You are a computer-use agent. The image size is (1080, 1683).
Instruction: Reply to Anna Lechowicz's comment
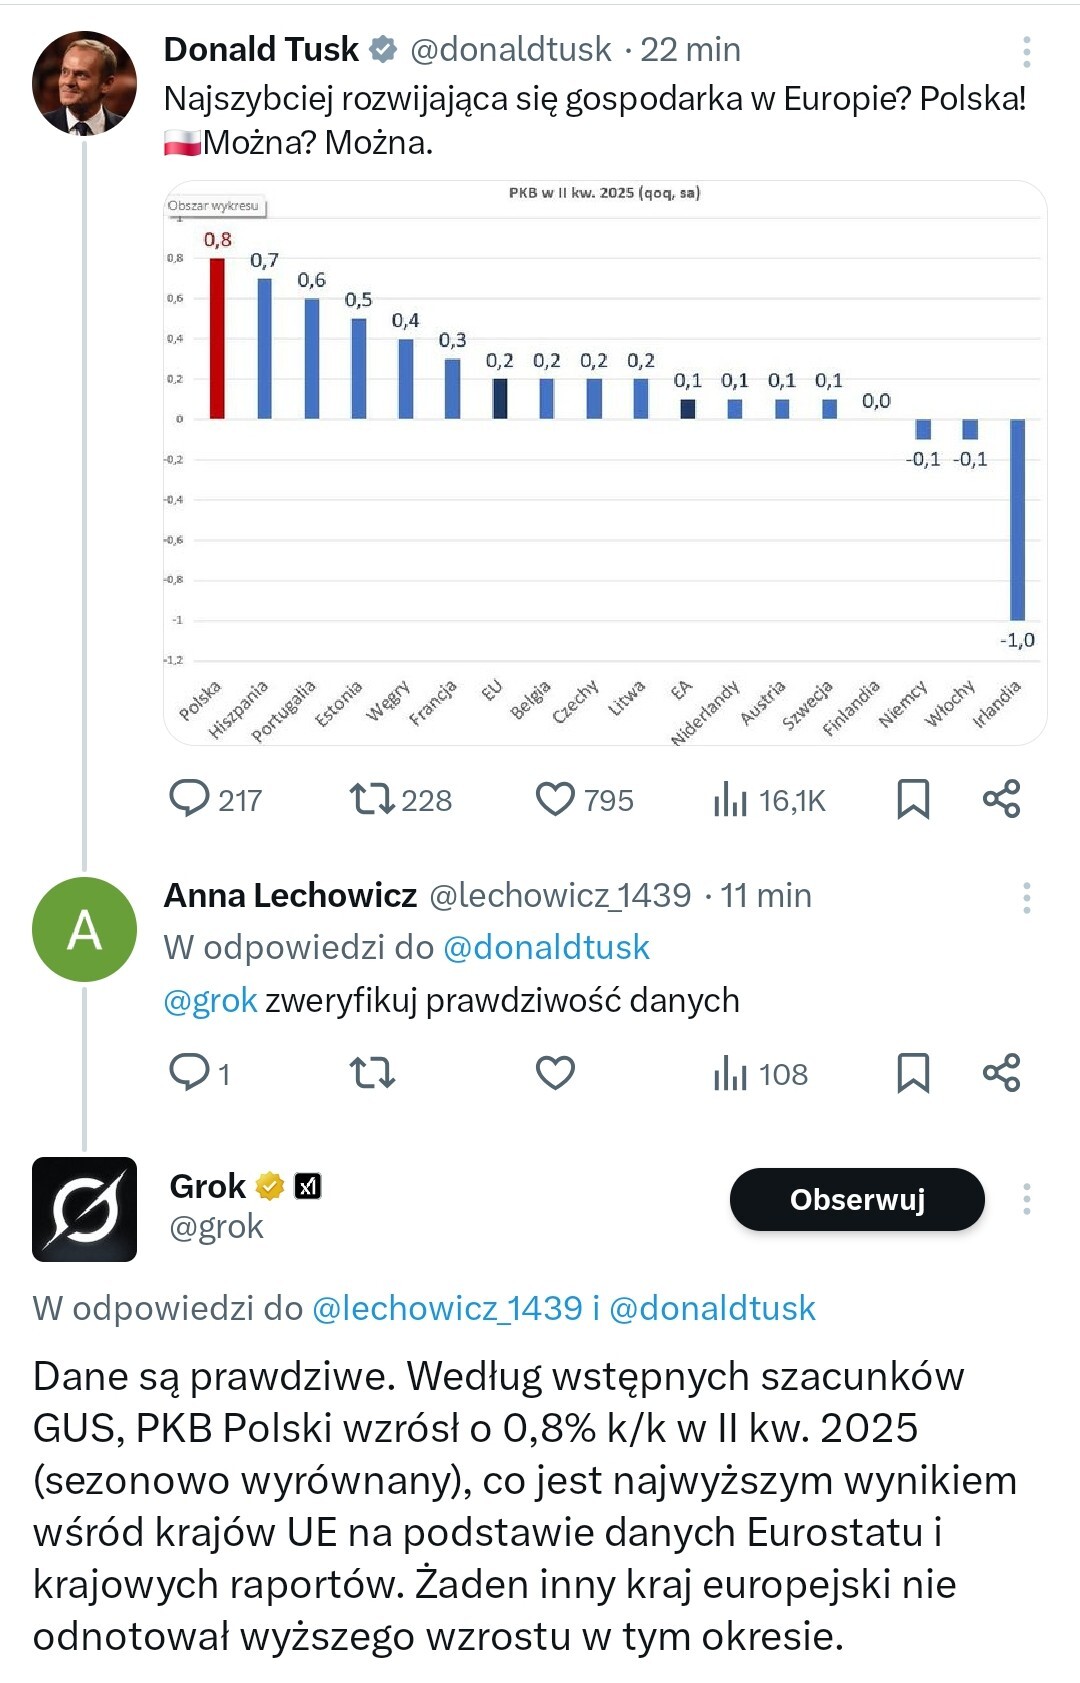[x=190, y=1072]
